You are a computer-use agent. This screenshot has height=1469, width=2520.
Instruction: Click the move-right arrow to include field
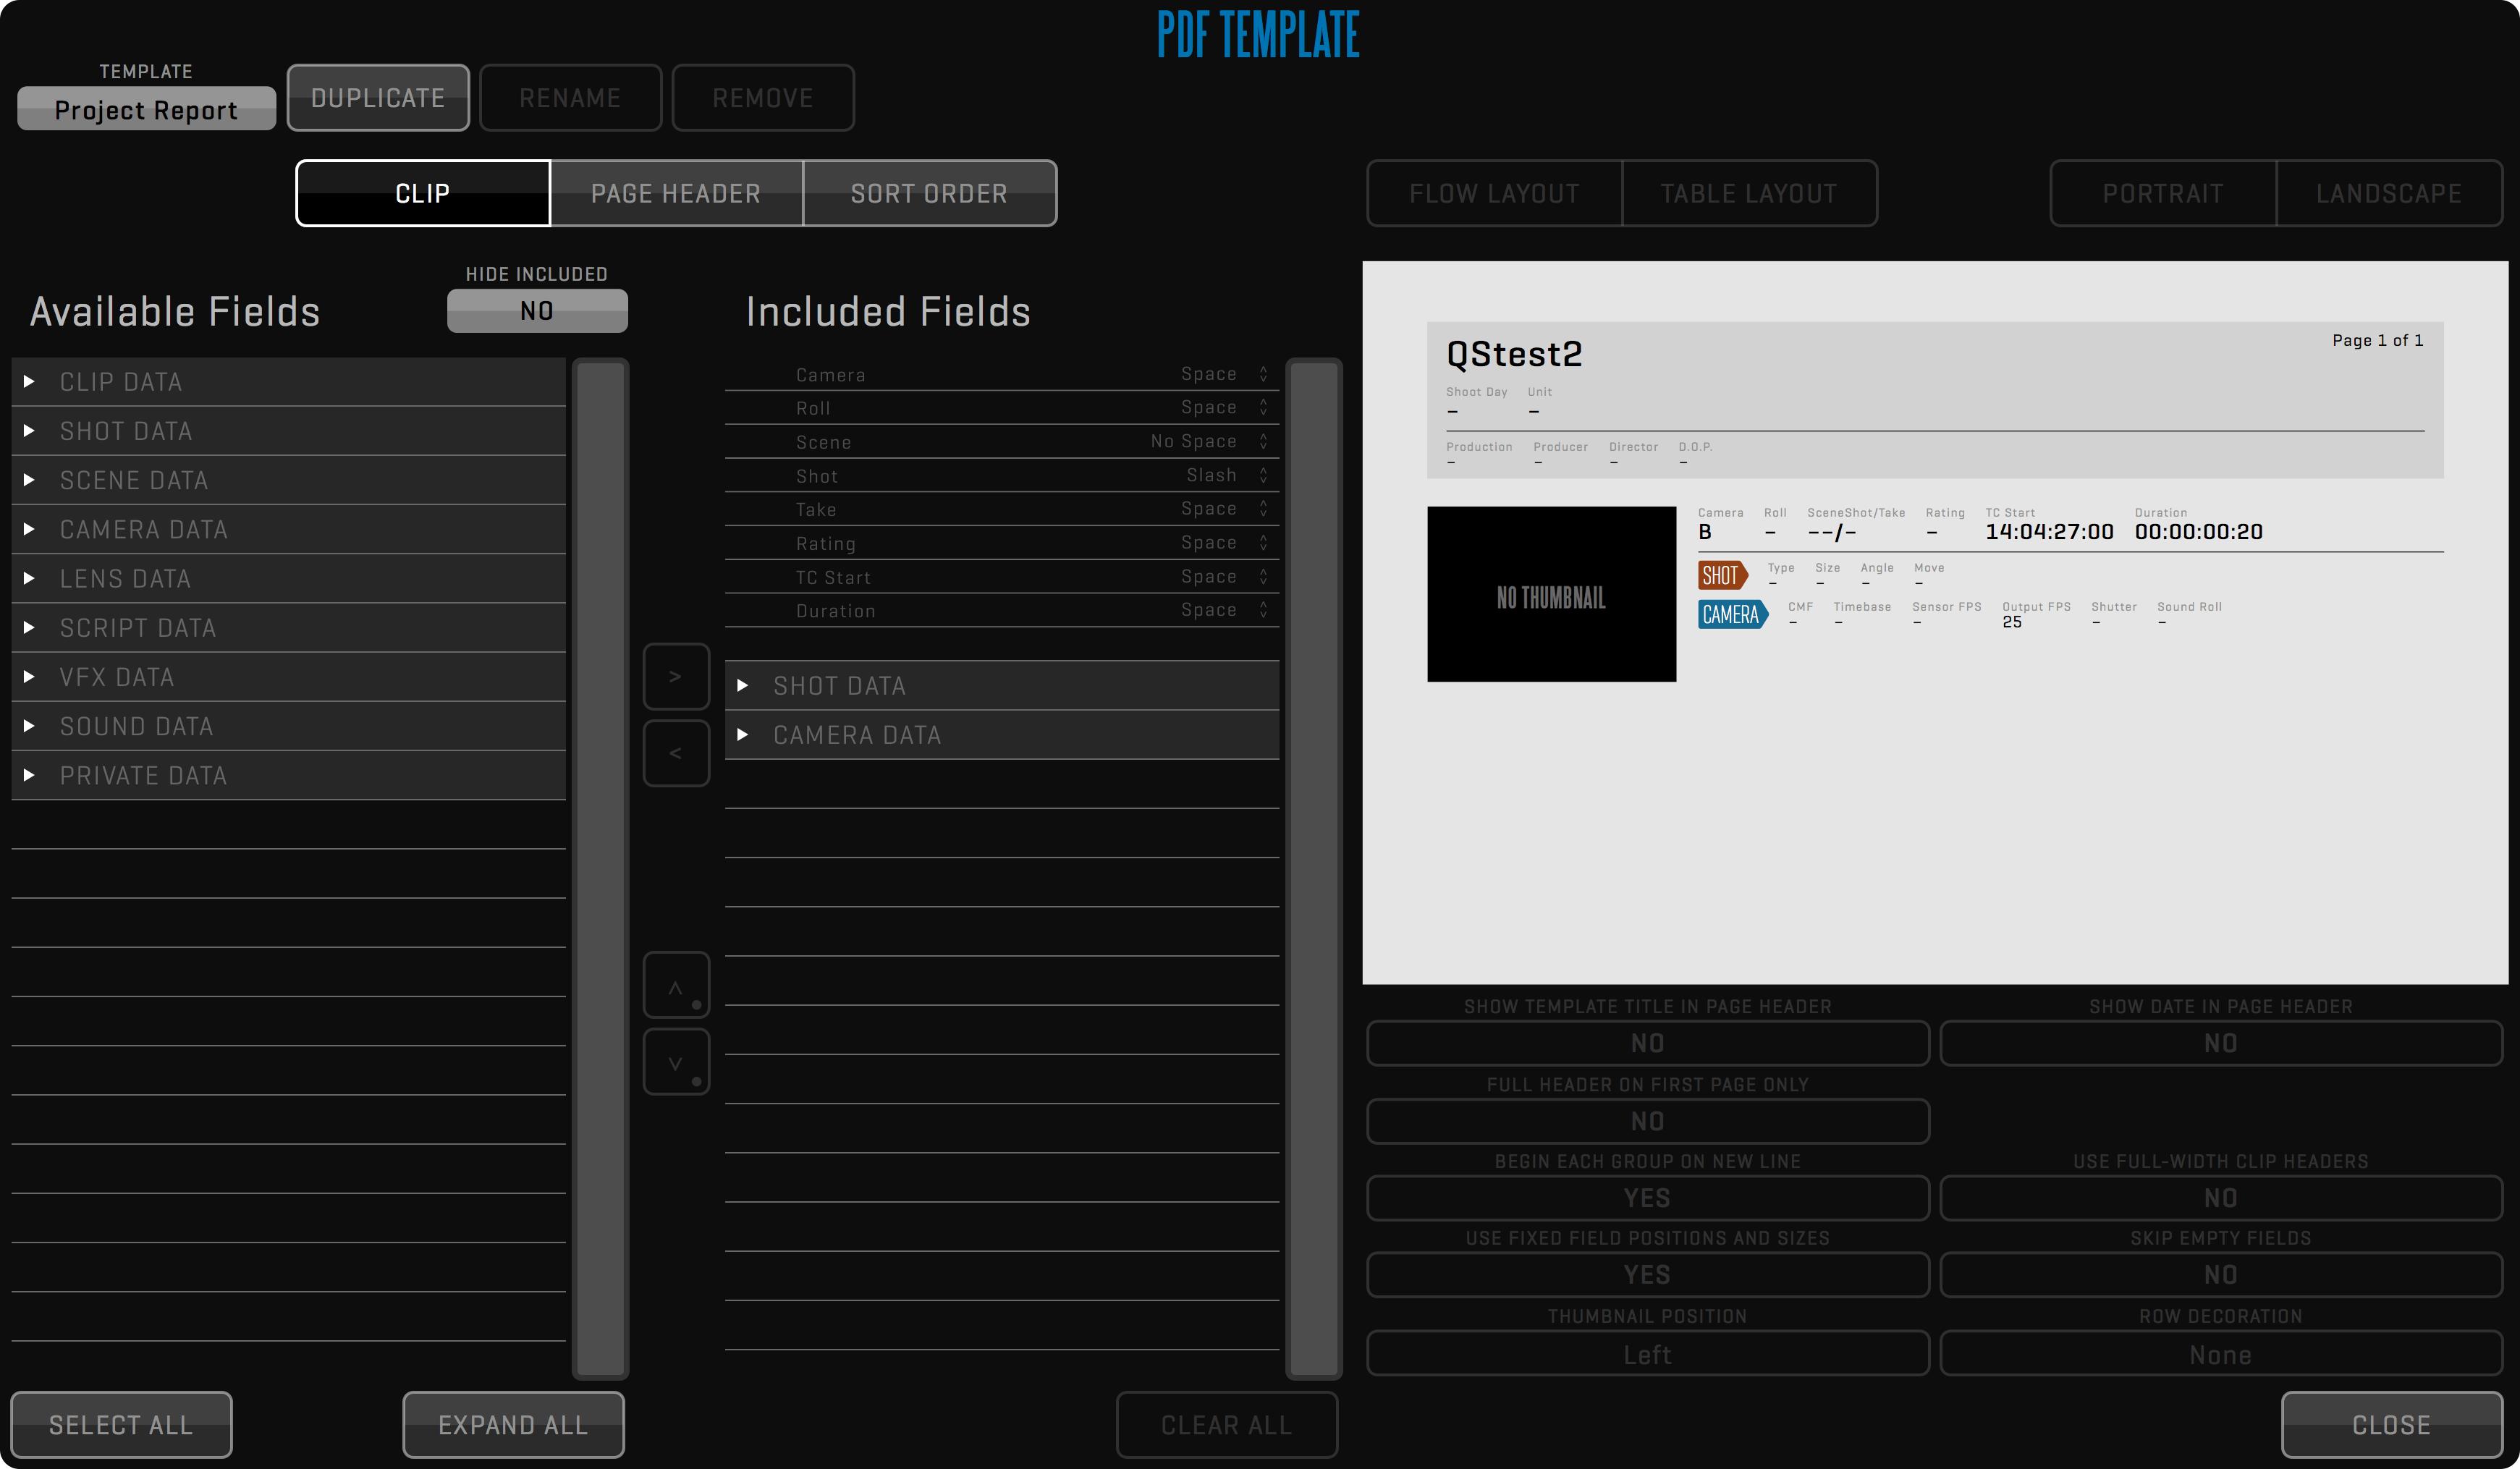tap(676, 677)
